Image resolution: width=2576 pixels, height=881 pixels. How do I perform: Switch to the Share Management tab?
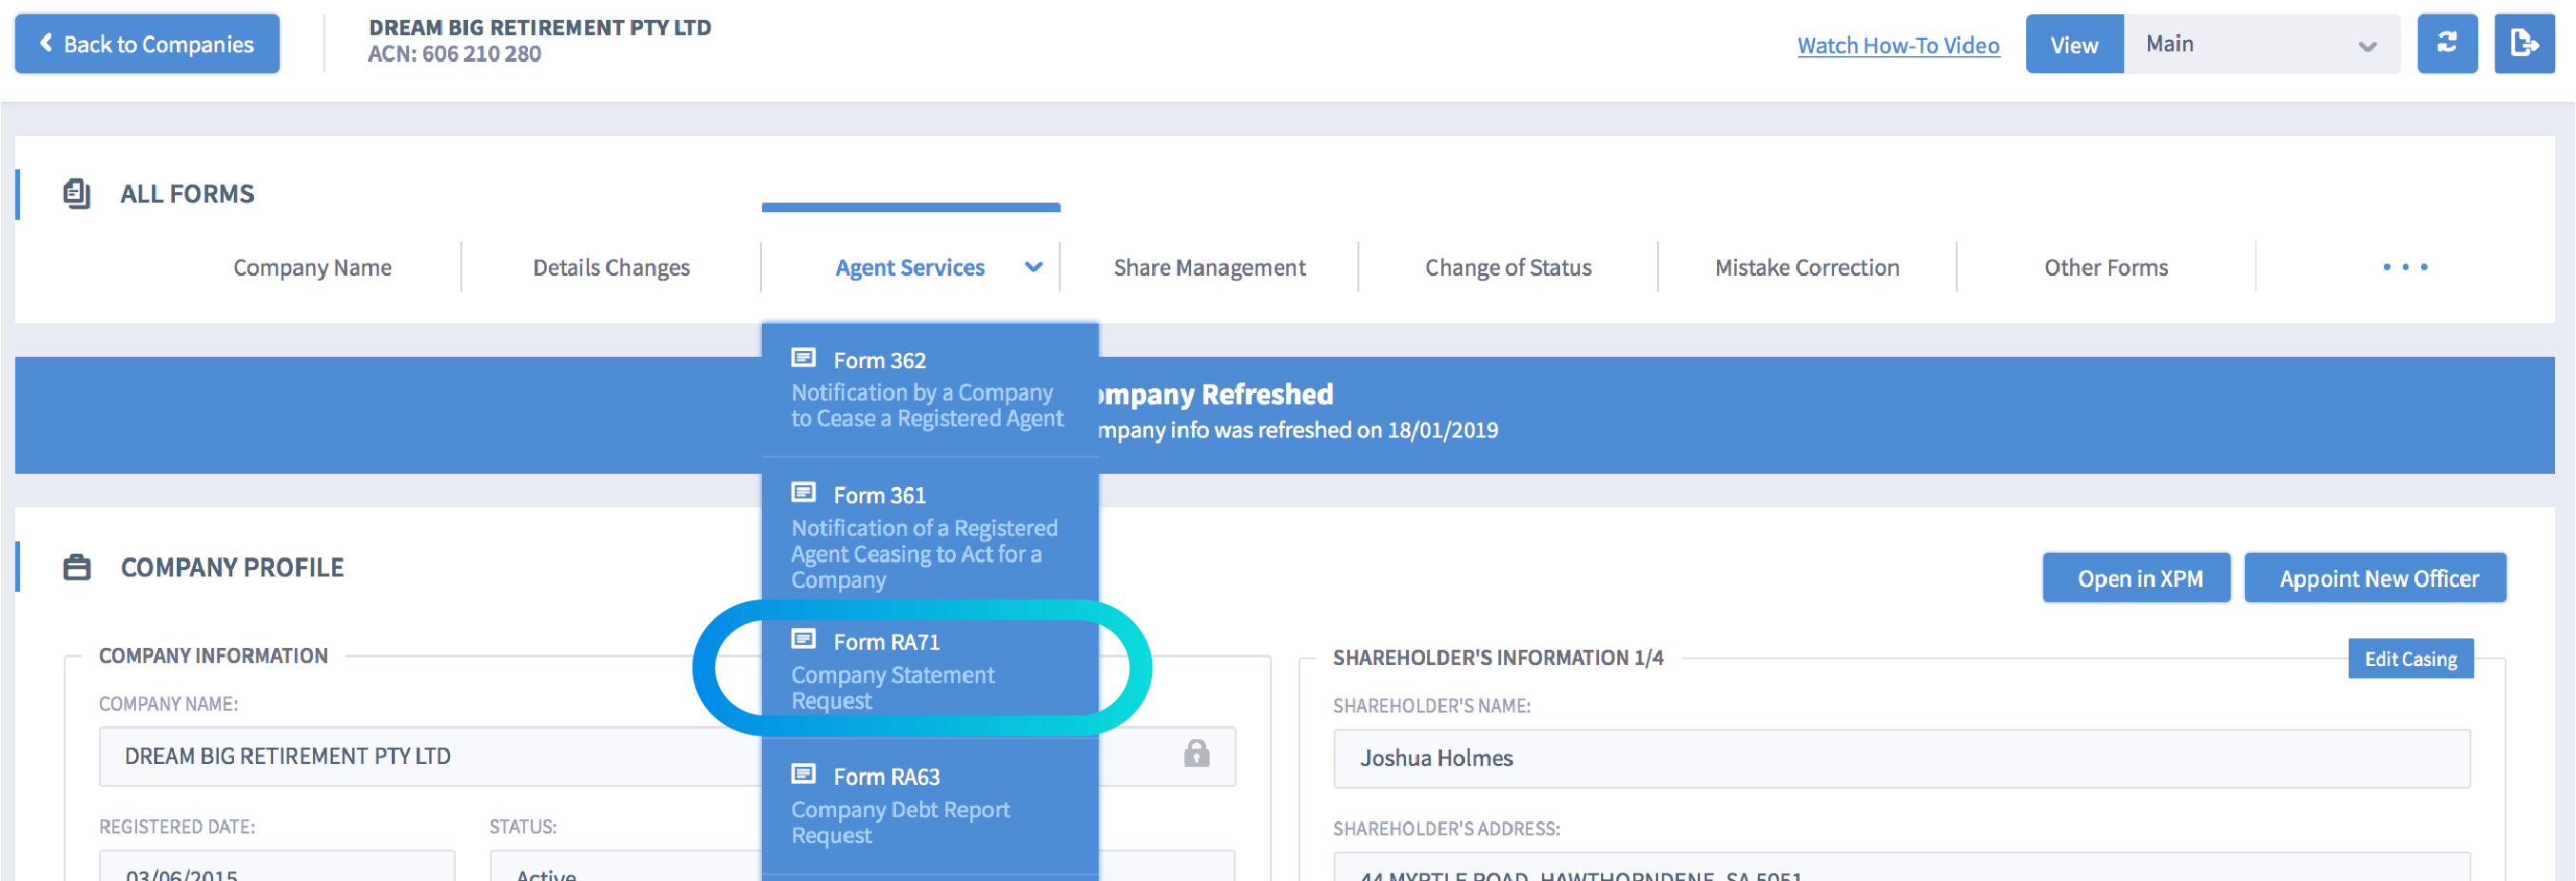coord(1209,267)
